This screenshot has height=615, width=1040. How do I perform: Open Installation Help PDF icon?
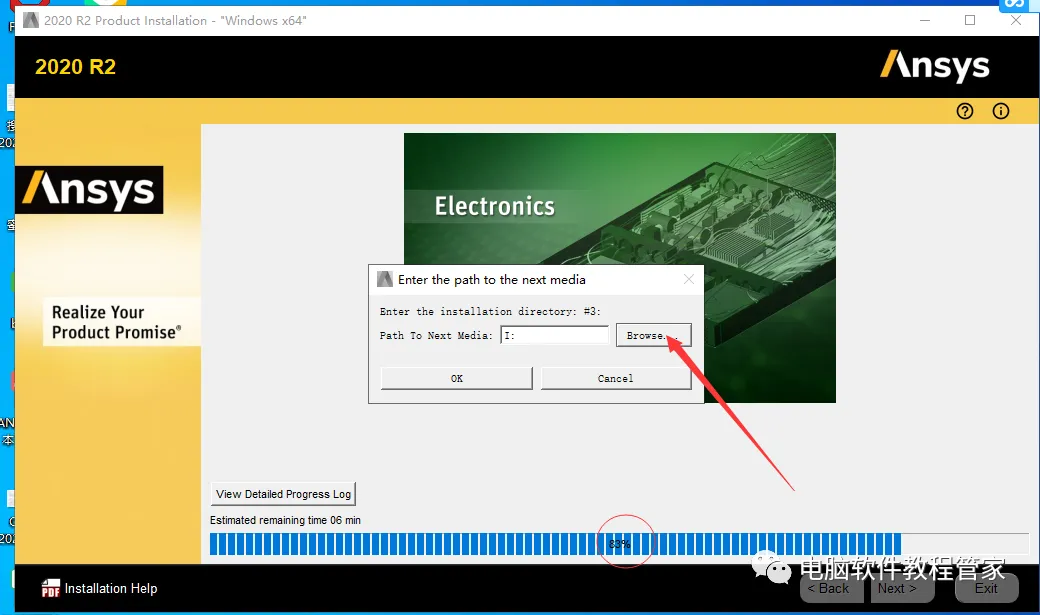point(50,588)
